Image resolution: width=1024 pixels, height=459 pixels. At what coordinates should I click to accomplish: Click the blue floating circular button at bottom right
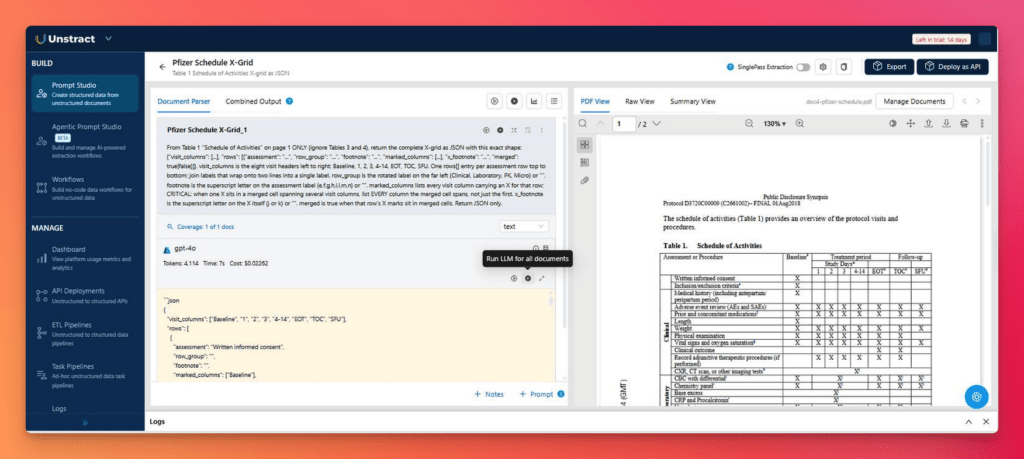[976, 396]
